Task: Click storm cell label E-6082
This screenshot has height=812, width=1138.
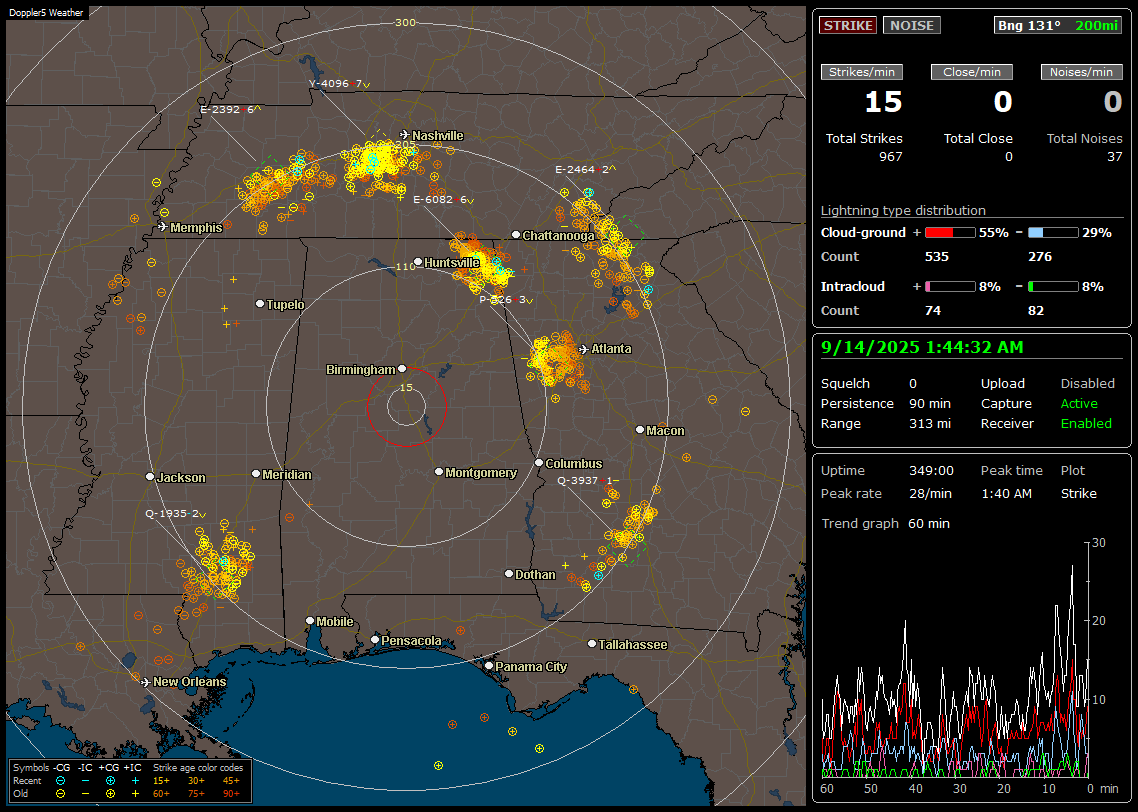Action: pyautogui.click(x=443, y=200)
